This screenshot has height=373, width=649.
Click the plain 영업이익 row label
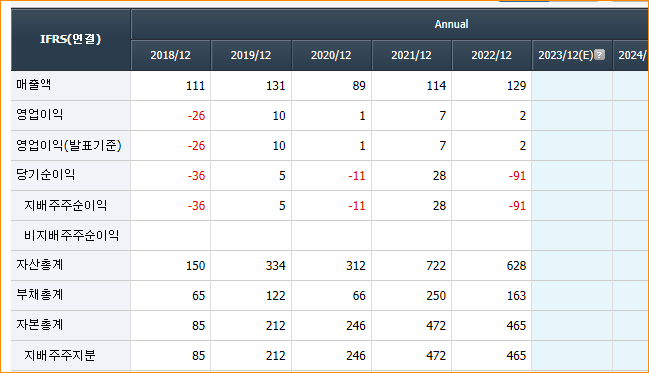pos(40,115)
